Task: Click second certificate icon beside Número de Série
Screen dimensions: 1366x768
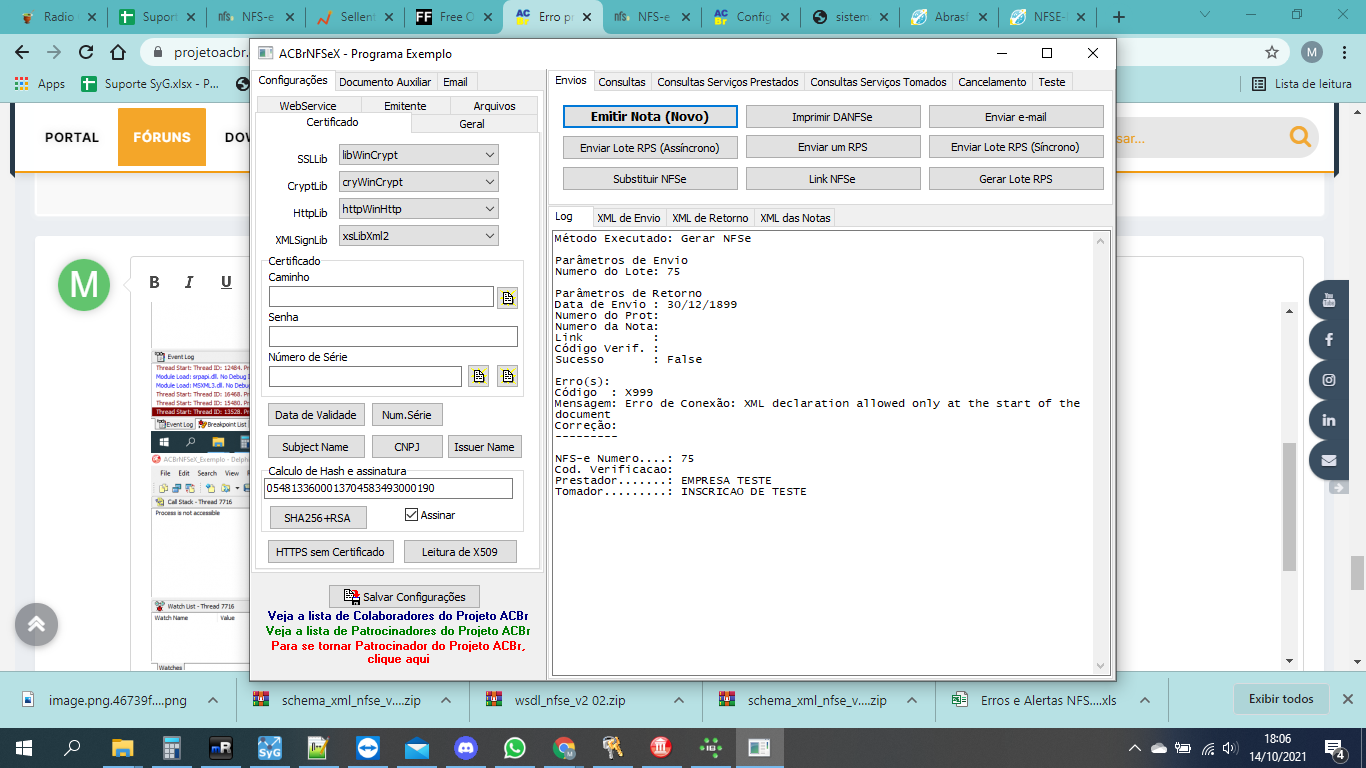Action: click(x=507, y=376)
